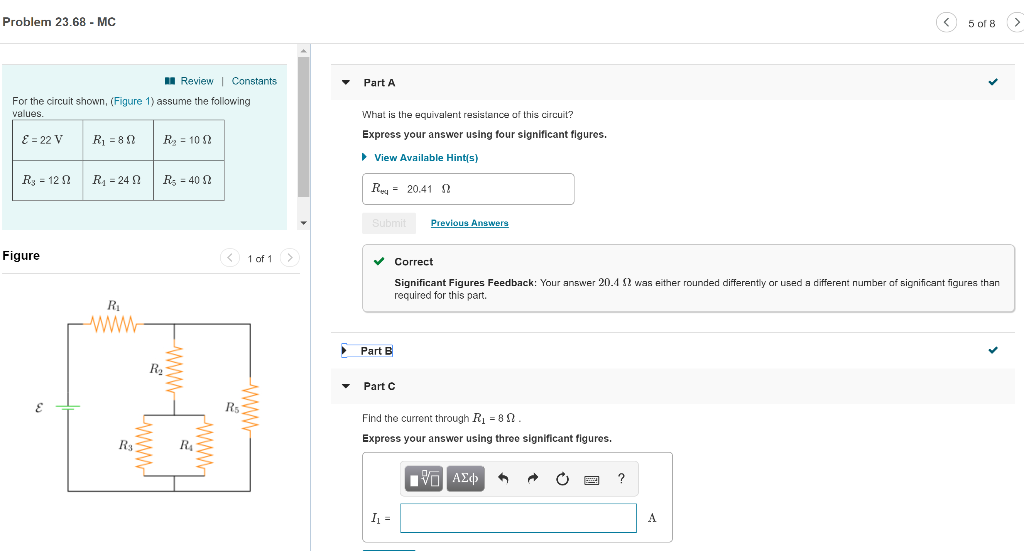Viewport: 1024px width, 551px height.
Task: Click the problem panel scrollbar thumb
Action: [303, 127]
